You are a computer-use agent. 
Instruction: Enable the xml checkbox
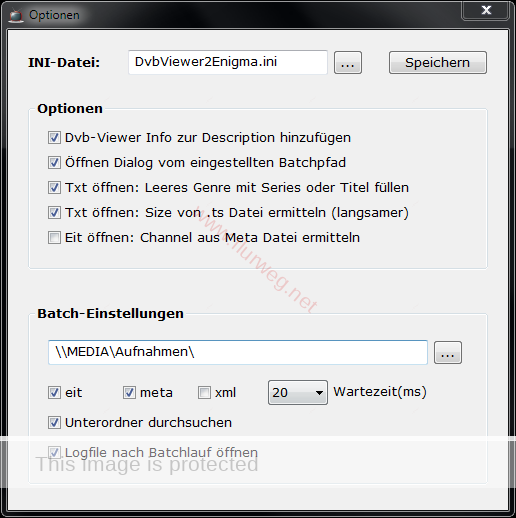204,392
